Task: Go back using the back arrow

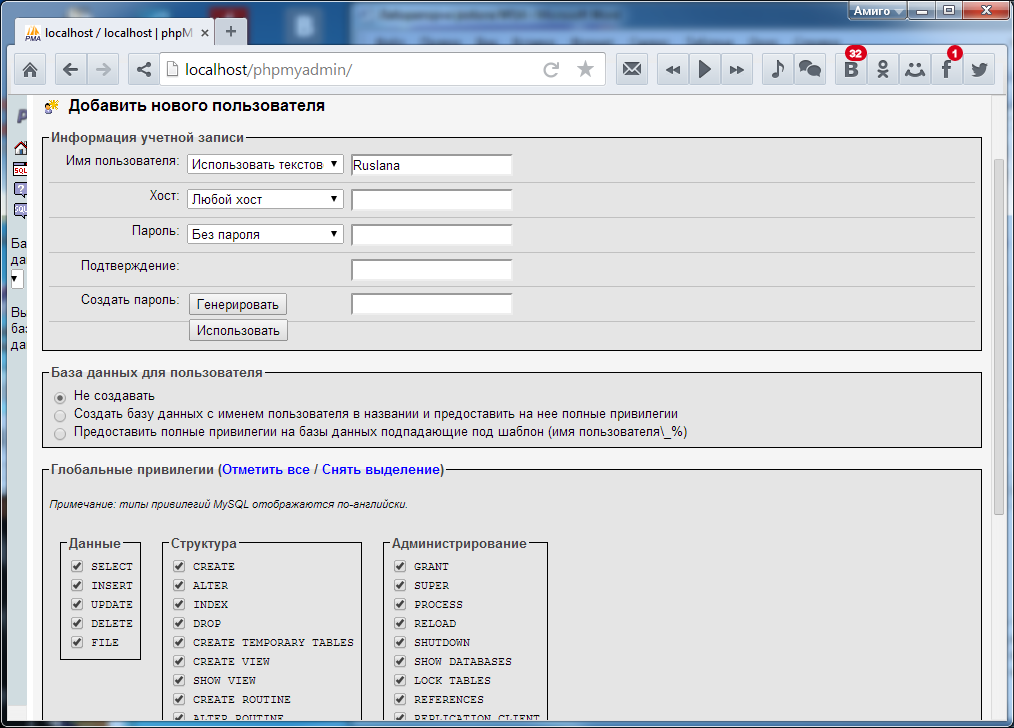Action: click(70, 70)
